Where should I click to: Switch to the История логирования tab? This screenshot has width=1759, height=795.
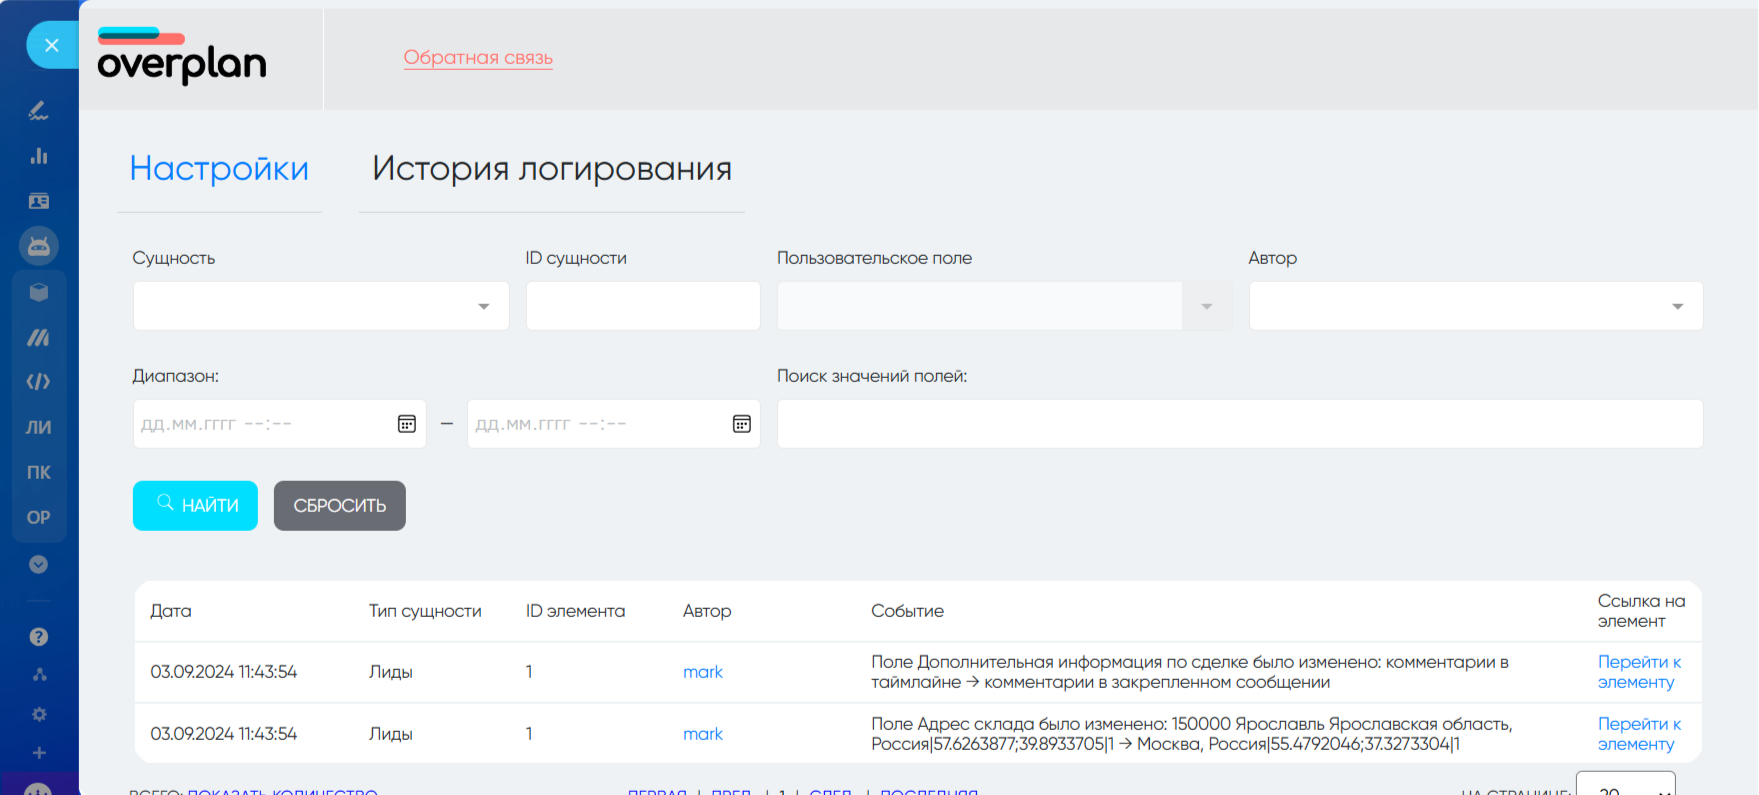point(551,169)
